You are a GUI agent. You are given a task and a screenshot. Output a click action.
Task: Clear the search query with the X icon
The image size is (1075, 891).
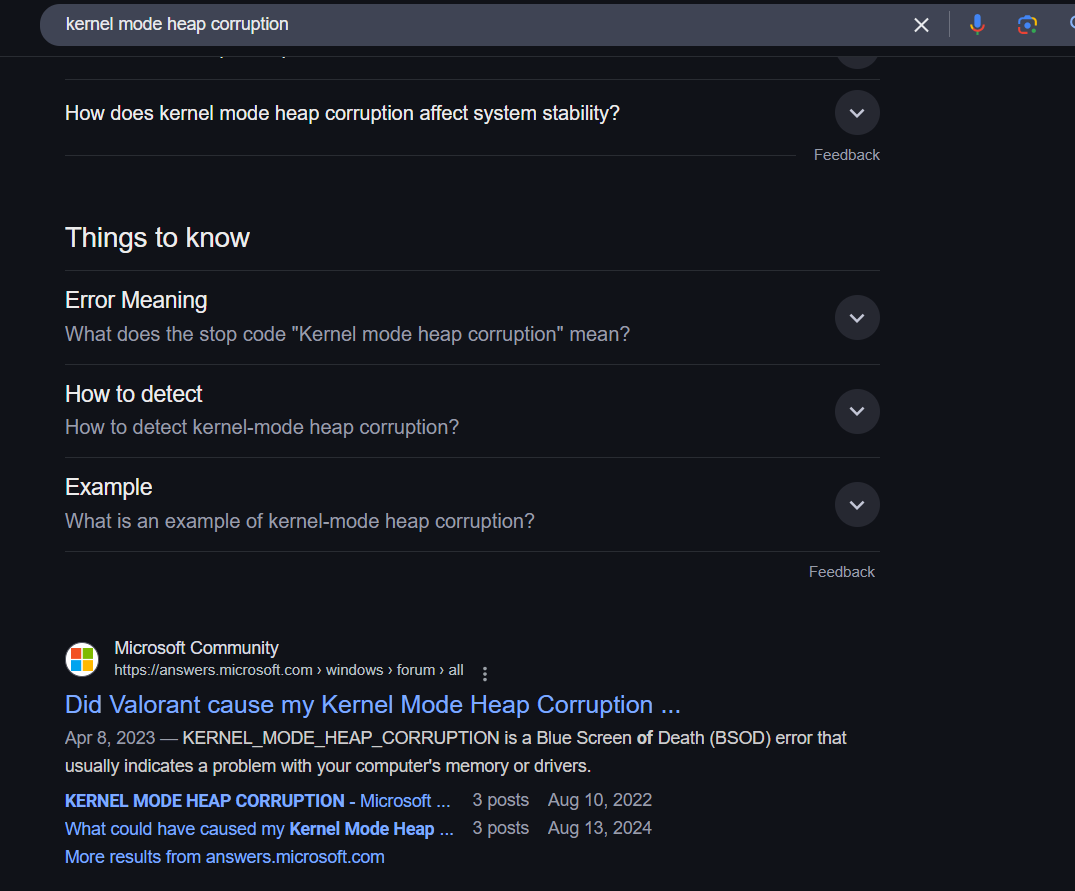click(x=921, y=25)
